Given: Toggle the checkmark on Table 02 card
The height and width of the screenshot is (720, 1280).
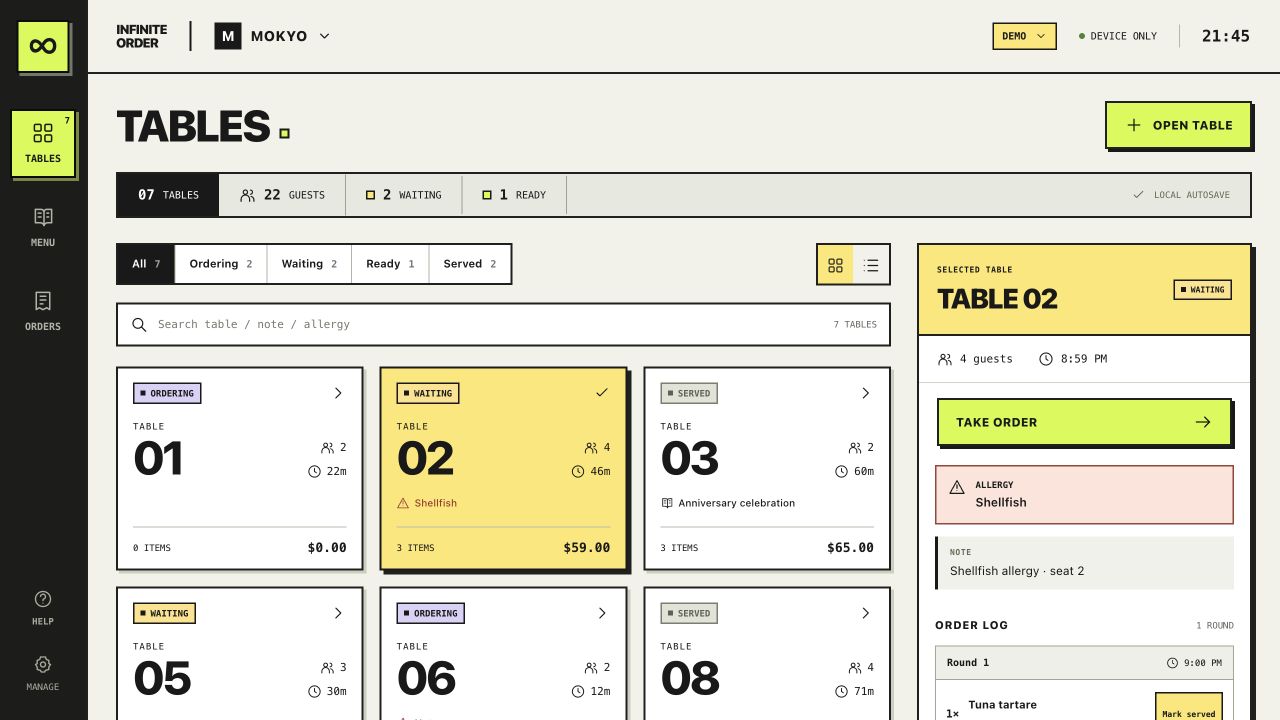Looking at the screenshot, I should pos(601,393).
